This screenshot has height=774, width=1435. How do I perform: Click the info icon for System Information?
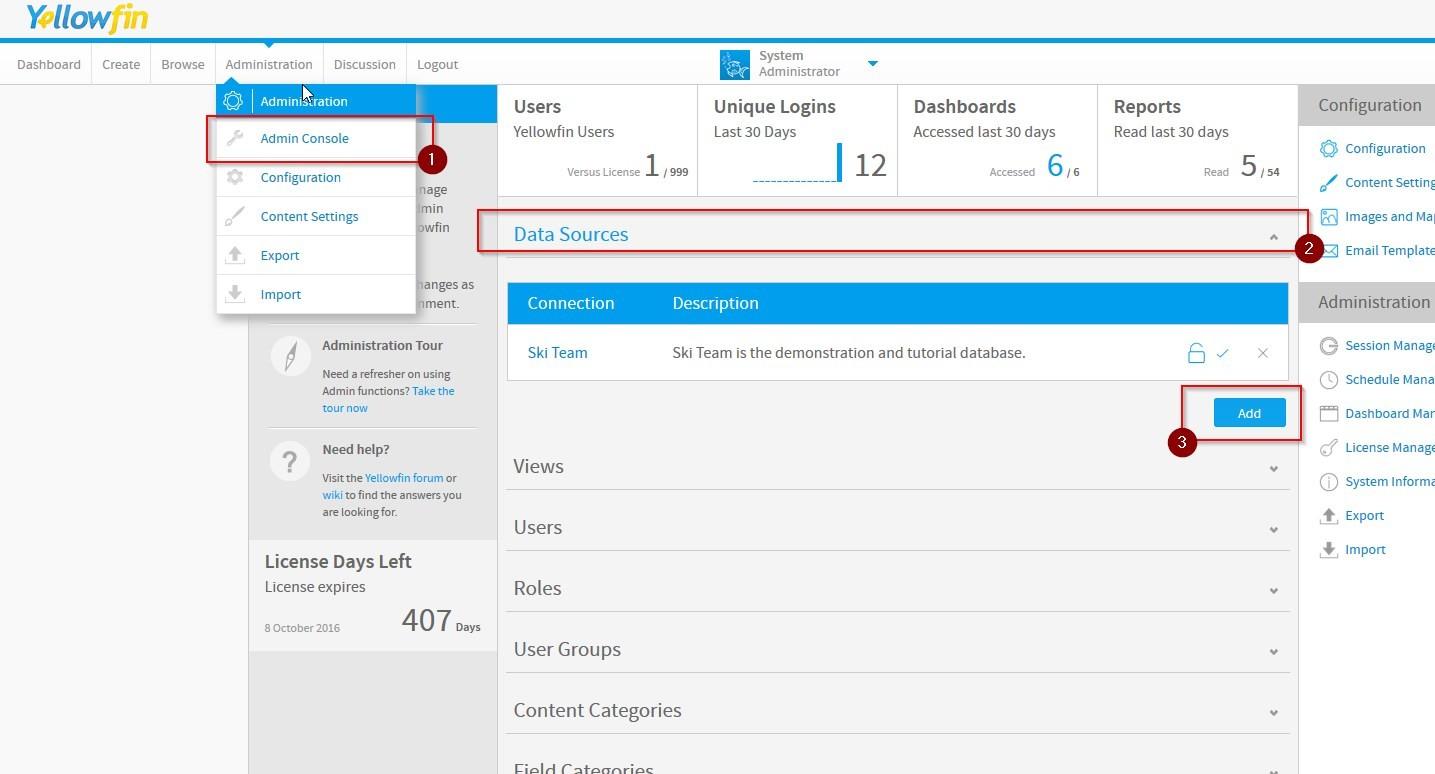(1328, 482)
